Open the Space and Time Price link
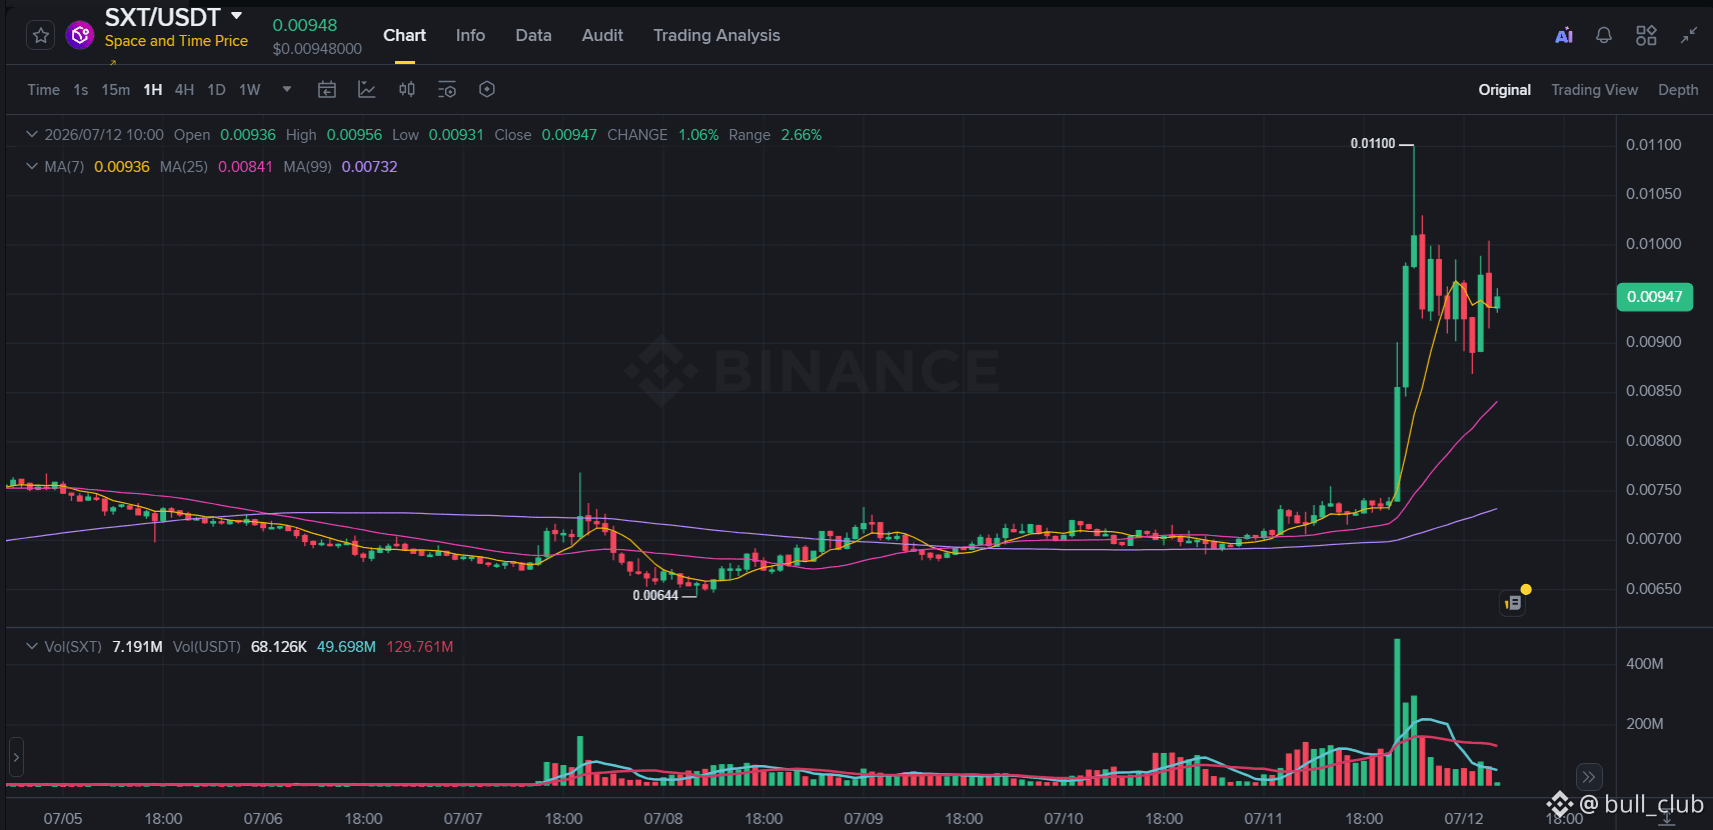The height and width of the screenshot is (830, 1713). click(x=176, y=41)
